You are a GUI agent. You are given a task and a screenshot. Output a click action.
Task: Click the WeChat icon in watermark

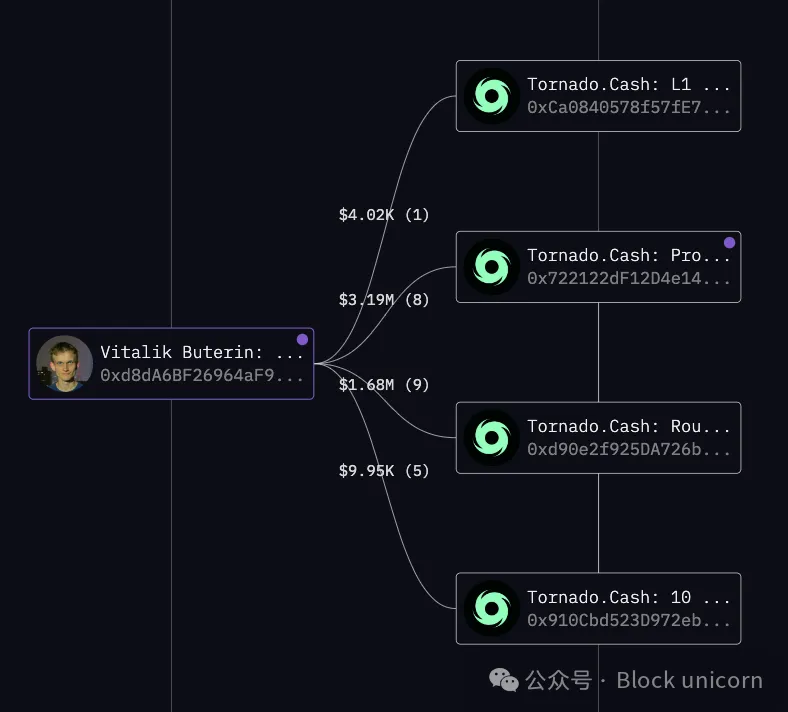(504, 680)
